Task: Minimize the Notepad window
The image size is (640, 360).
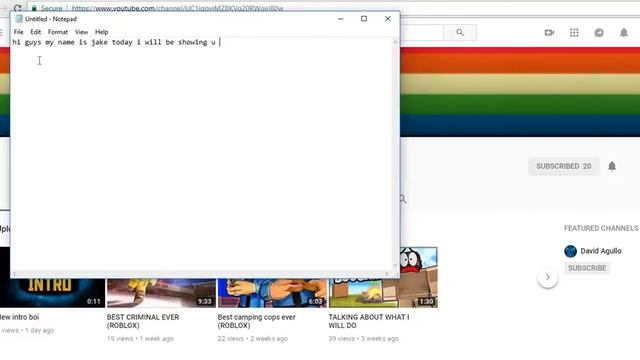Action: pyautogui.click(x=340, y=19)
